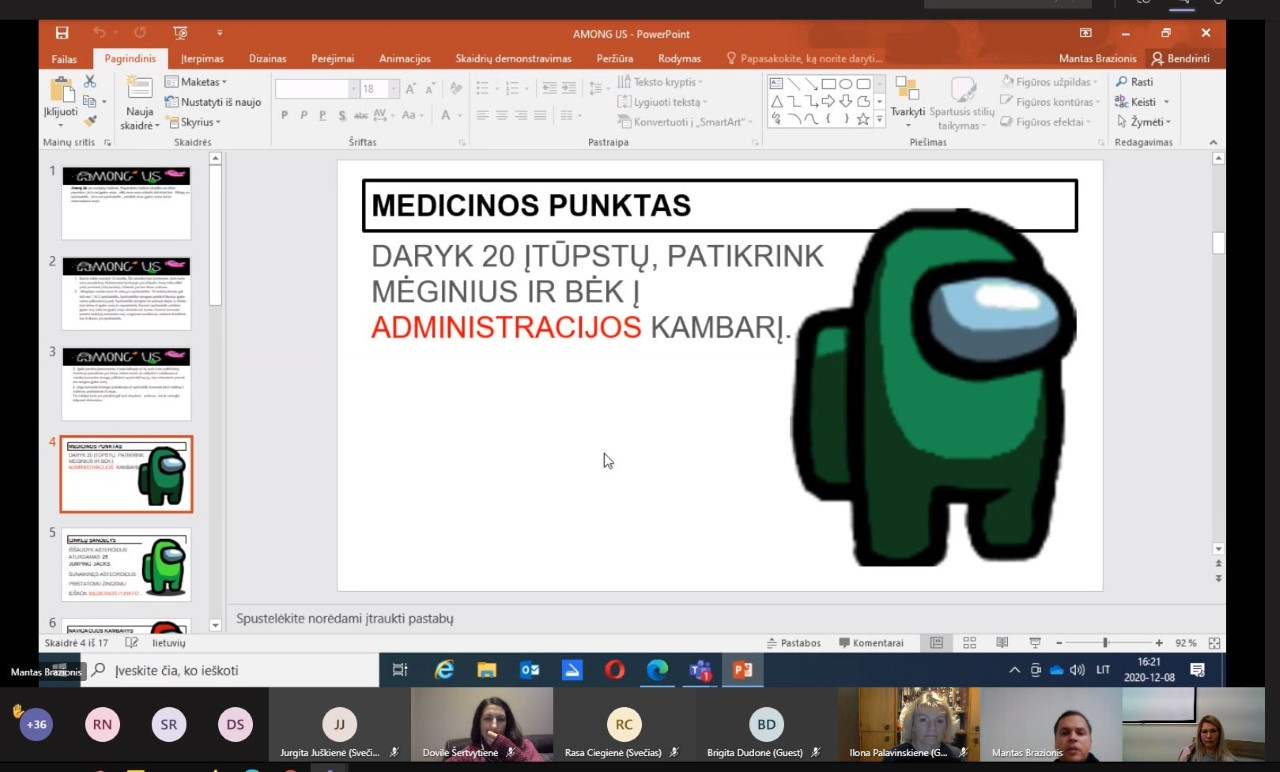Start slideshow from the status bar
This screenshot has height=772, width=1280.
[1035, 643]
